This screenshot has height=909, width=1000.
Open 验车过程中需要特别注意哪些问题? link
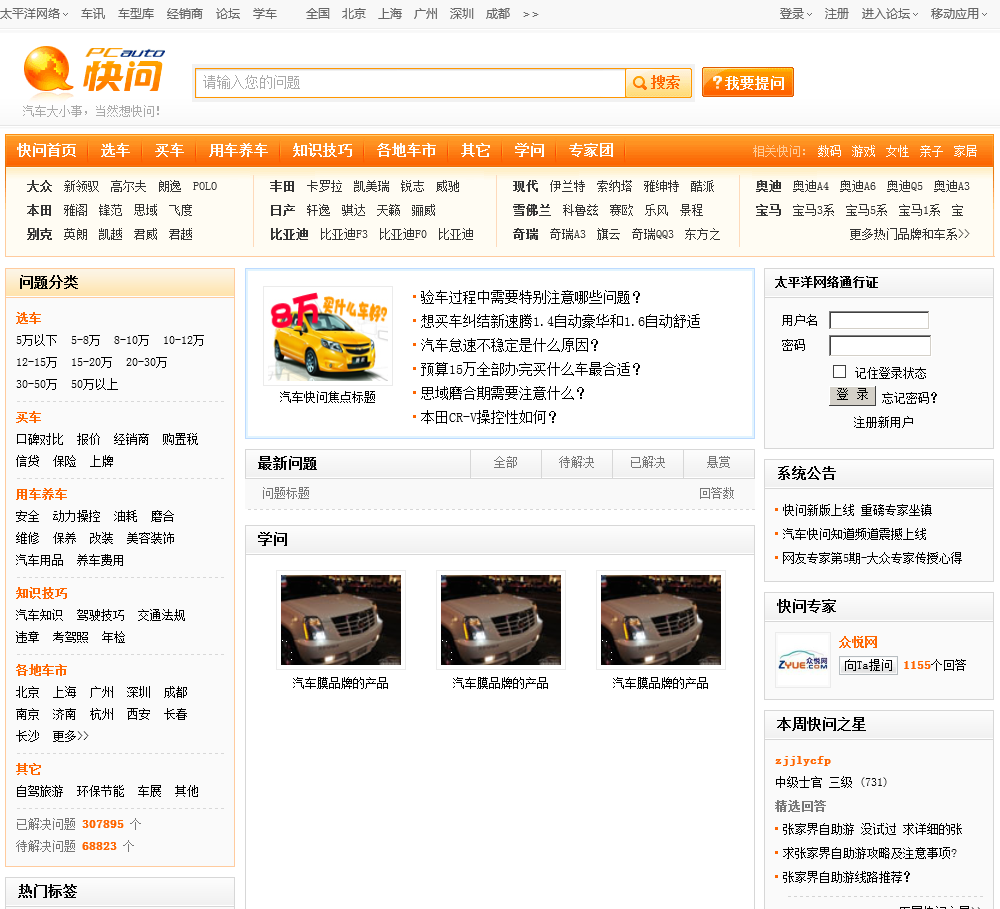pos(530,297)
